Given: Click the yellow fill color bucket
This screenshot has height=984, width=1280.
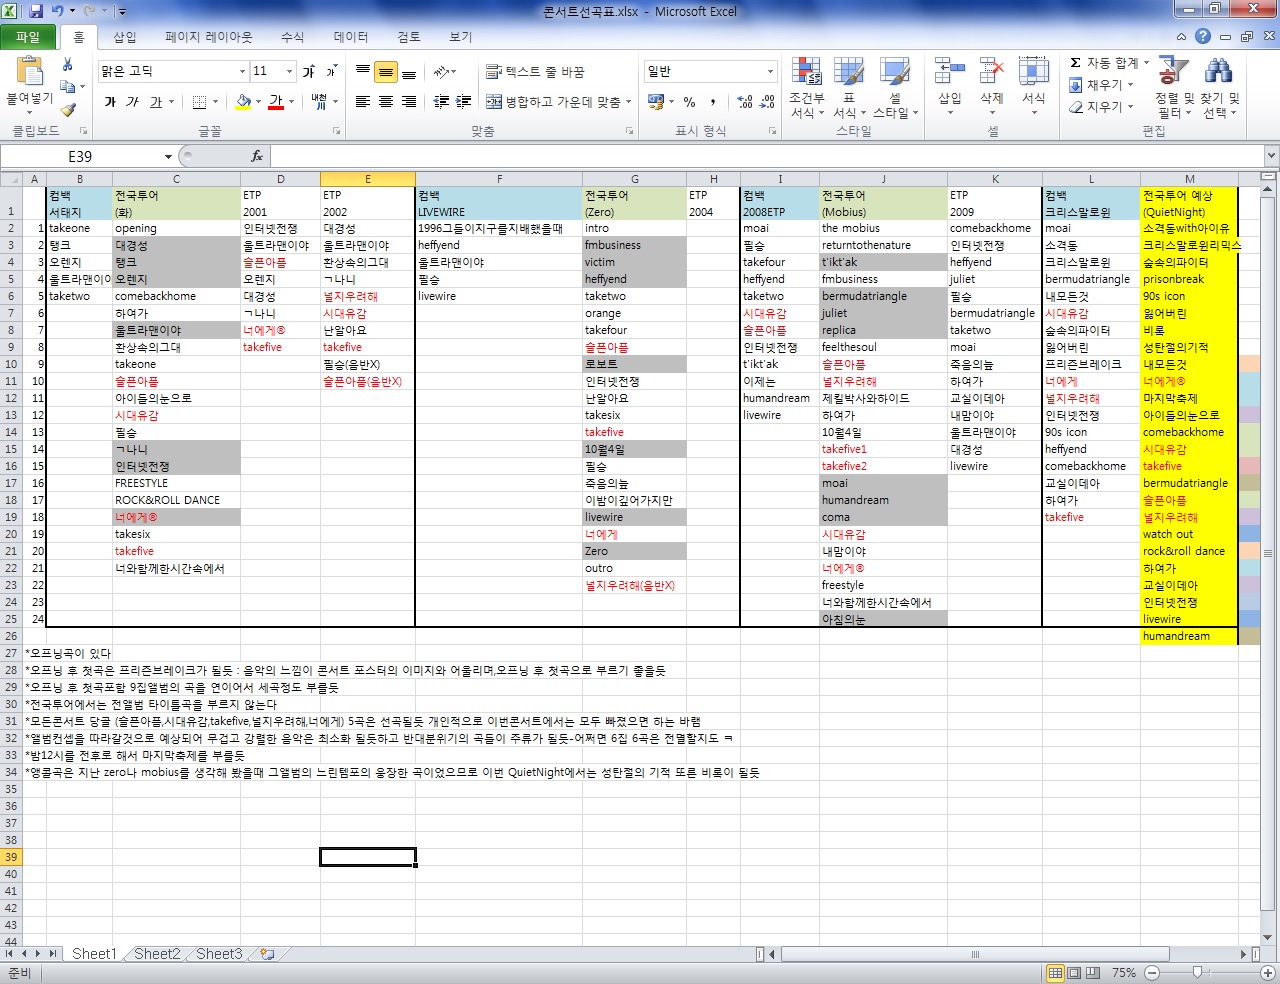Looking at the screenshot, I should pyautogui.click(x=243, y=102).
